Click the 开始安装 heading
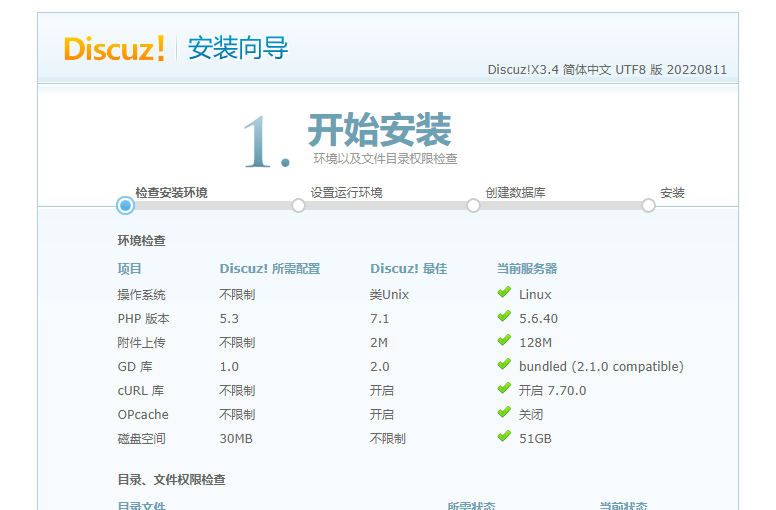This screenshot has width=776, height=510. (x=380, y=130)
